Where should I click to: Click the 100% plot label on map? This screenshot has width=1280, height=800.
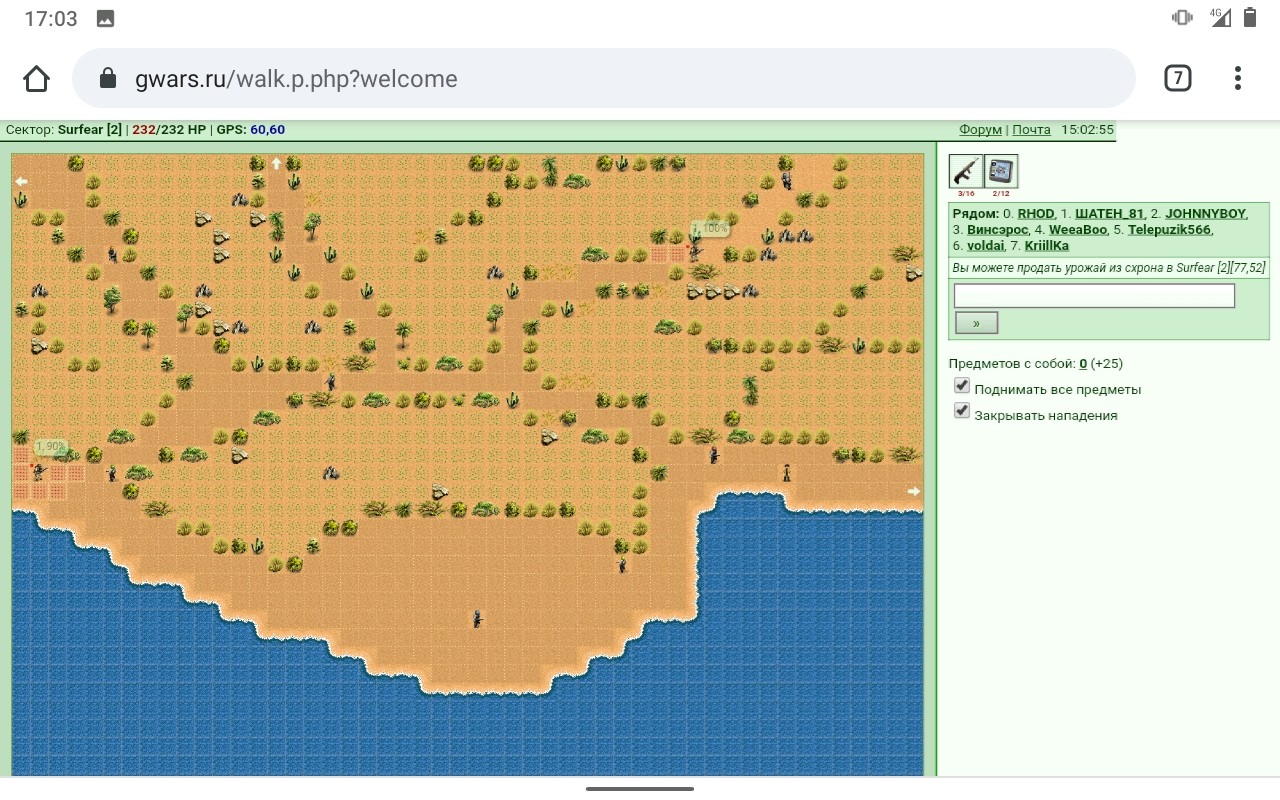coord(711,229)
